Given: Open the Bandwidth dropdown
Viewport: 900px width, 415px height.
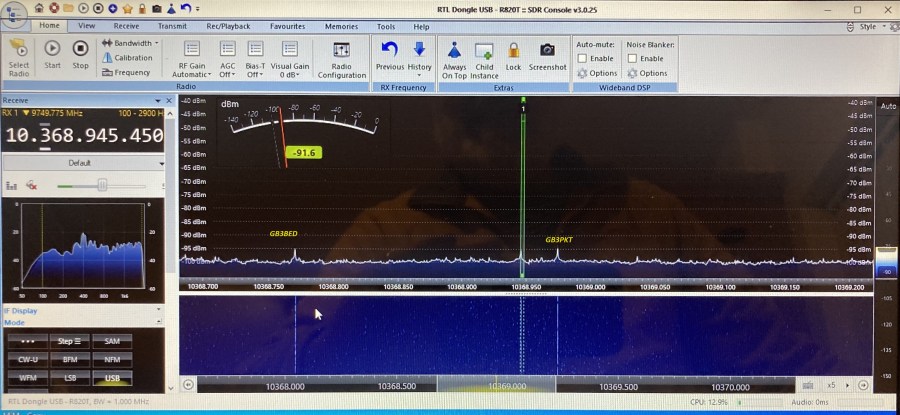Looking at the screenshot, I should [131, 43].
